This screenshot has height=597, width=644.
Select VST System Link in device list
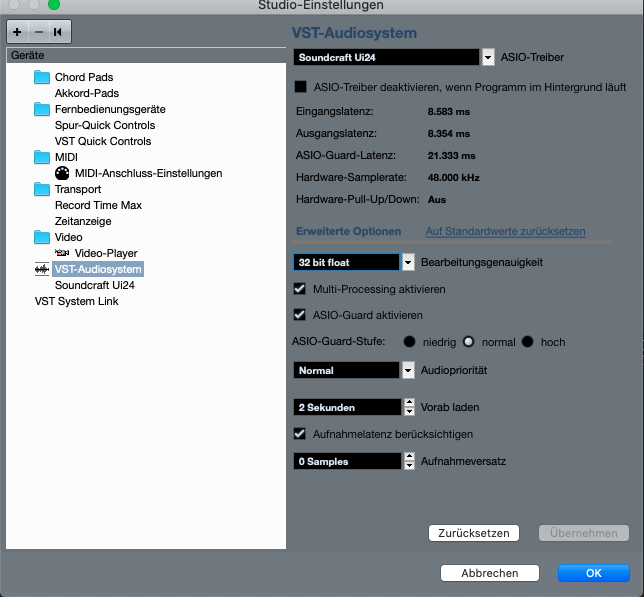pyautogui.click(x=76, y=301)
